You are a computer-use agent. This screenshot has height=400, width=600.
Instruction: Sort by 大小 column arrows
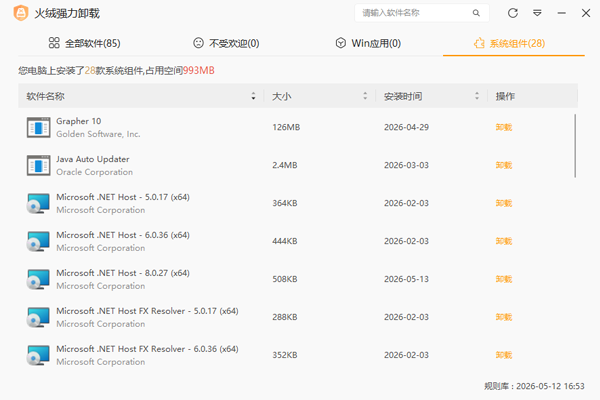tap(365, 96)
